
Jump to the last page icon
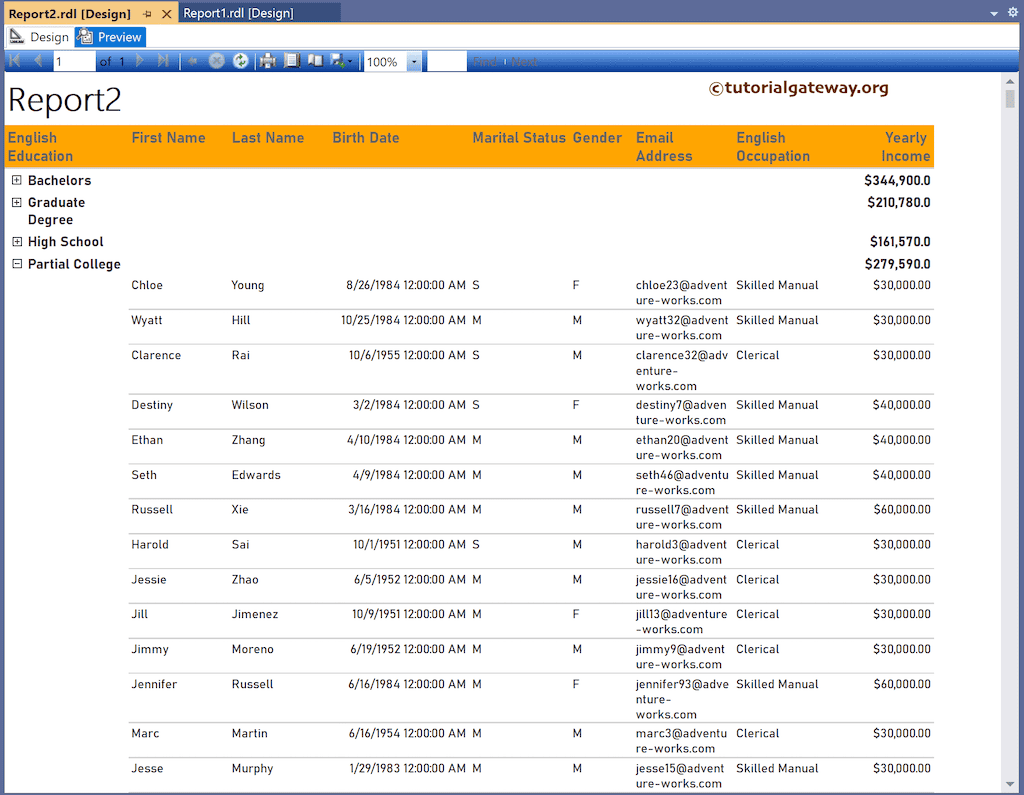(x=163, y=60)
